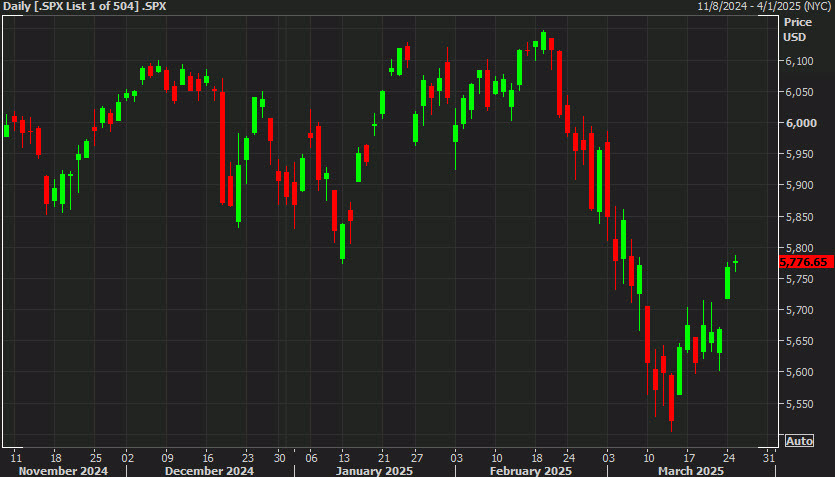The width and height of the screenshot is (835, 477).
Task: Click the 5,750 price axis label
Action: click(x=800, y=279)
